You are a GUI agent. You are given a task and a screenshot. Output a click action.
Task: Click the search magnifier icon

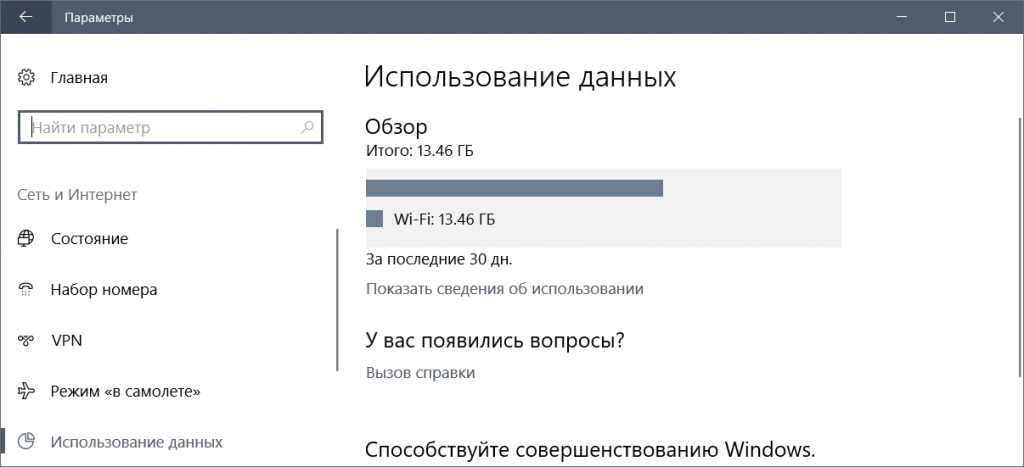click(308, 128)
